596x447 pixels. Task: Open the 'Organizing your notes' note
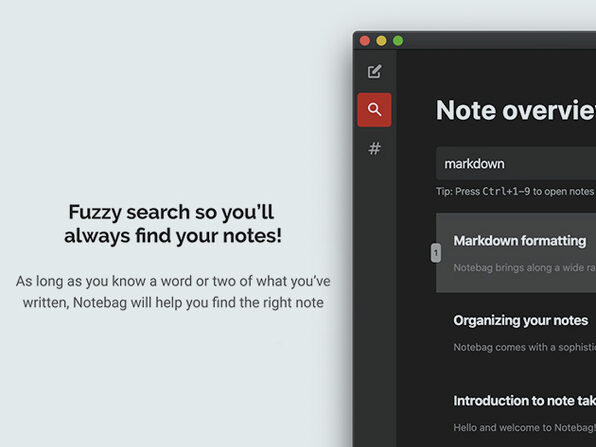point(521,320)
